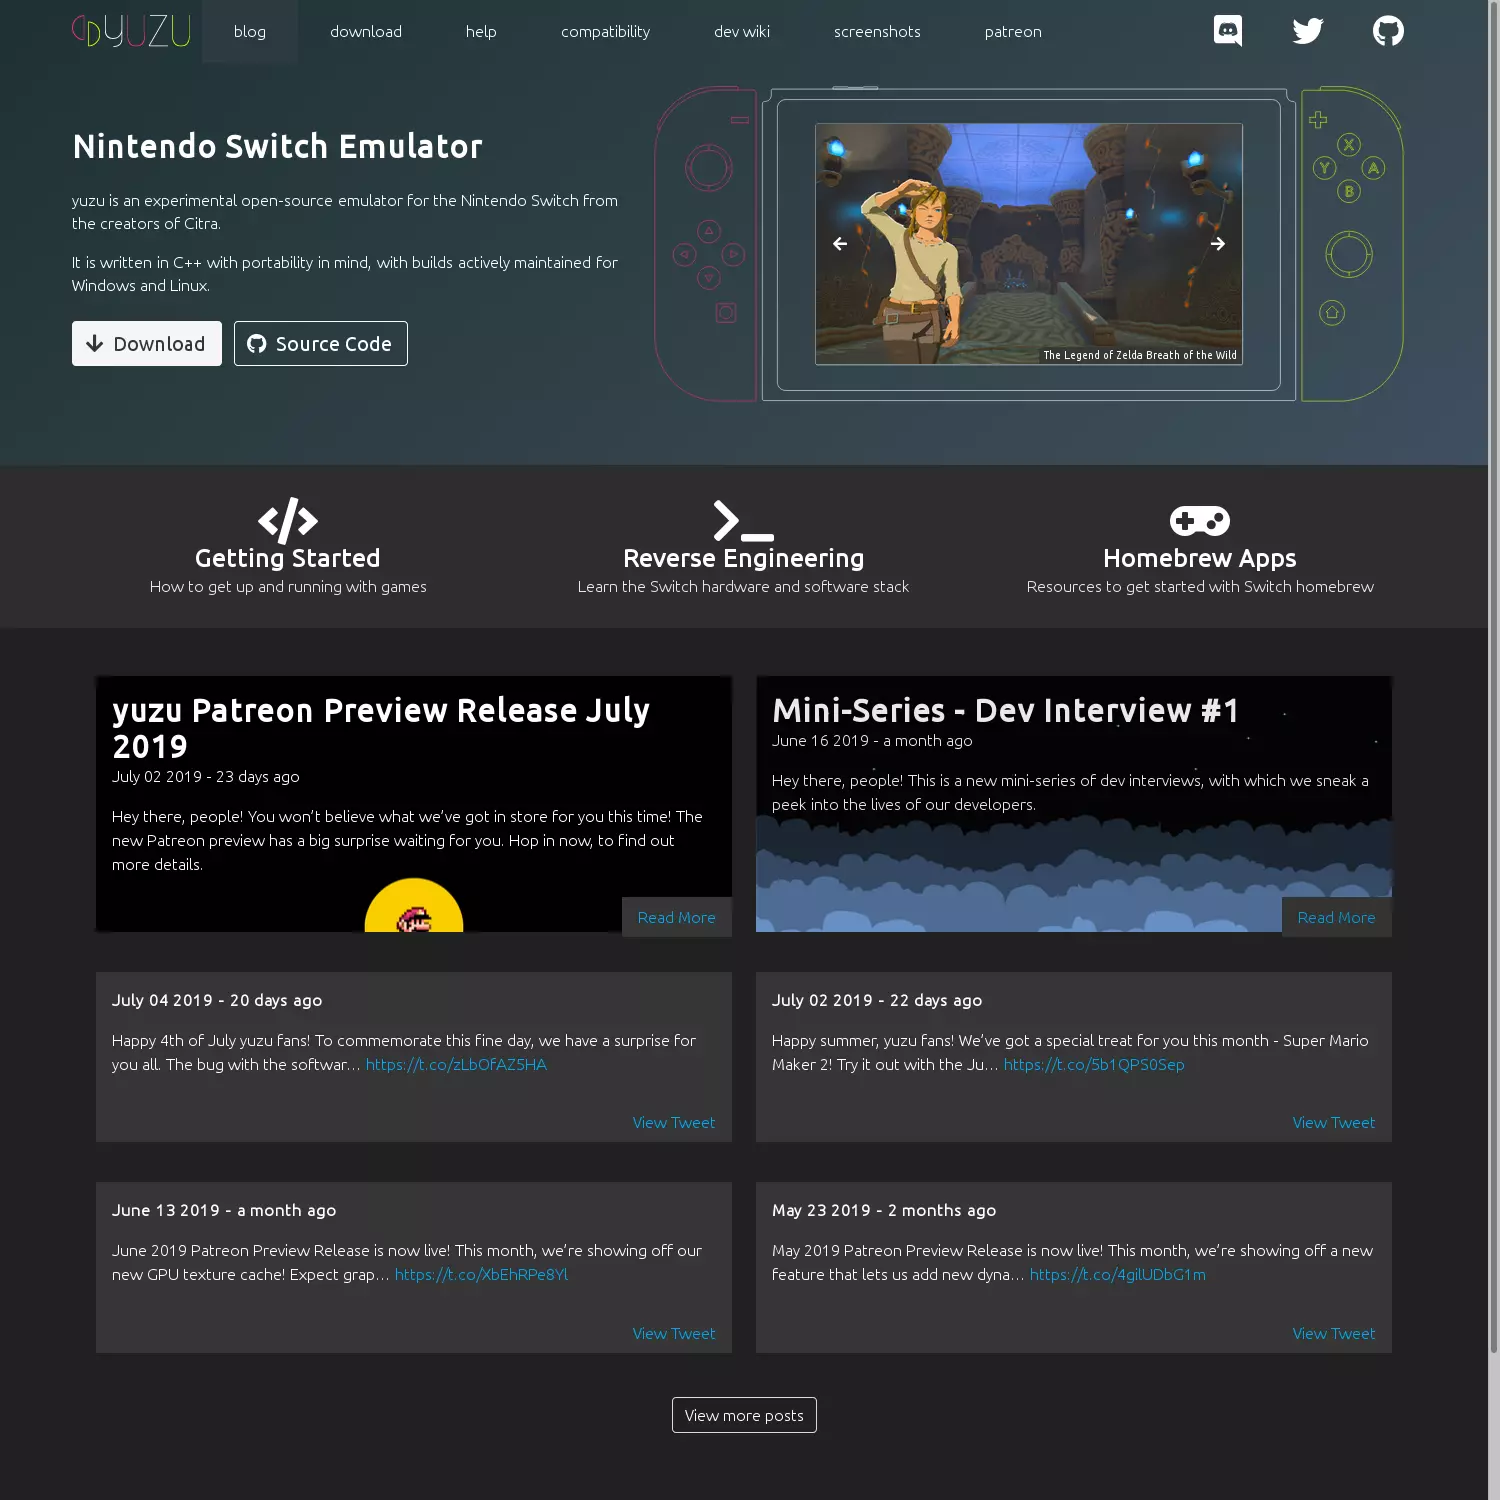Open the Discord icon in header
Image resolution: width=1500 pixels, height=1500 pixels.
pos(1228,31)
